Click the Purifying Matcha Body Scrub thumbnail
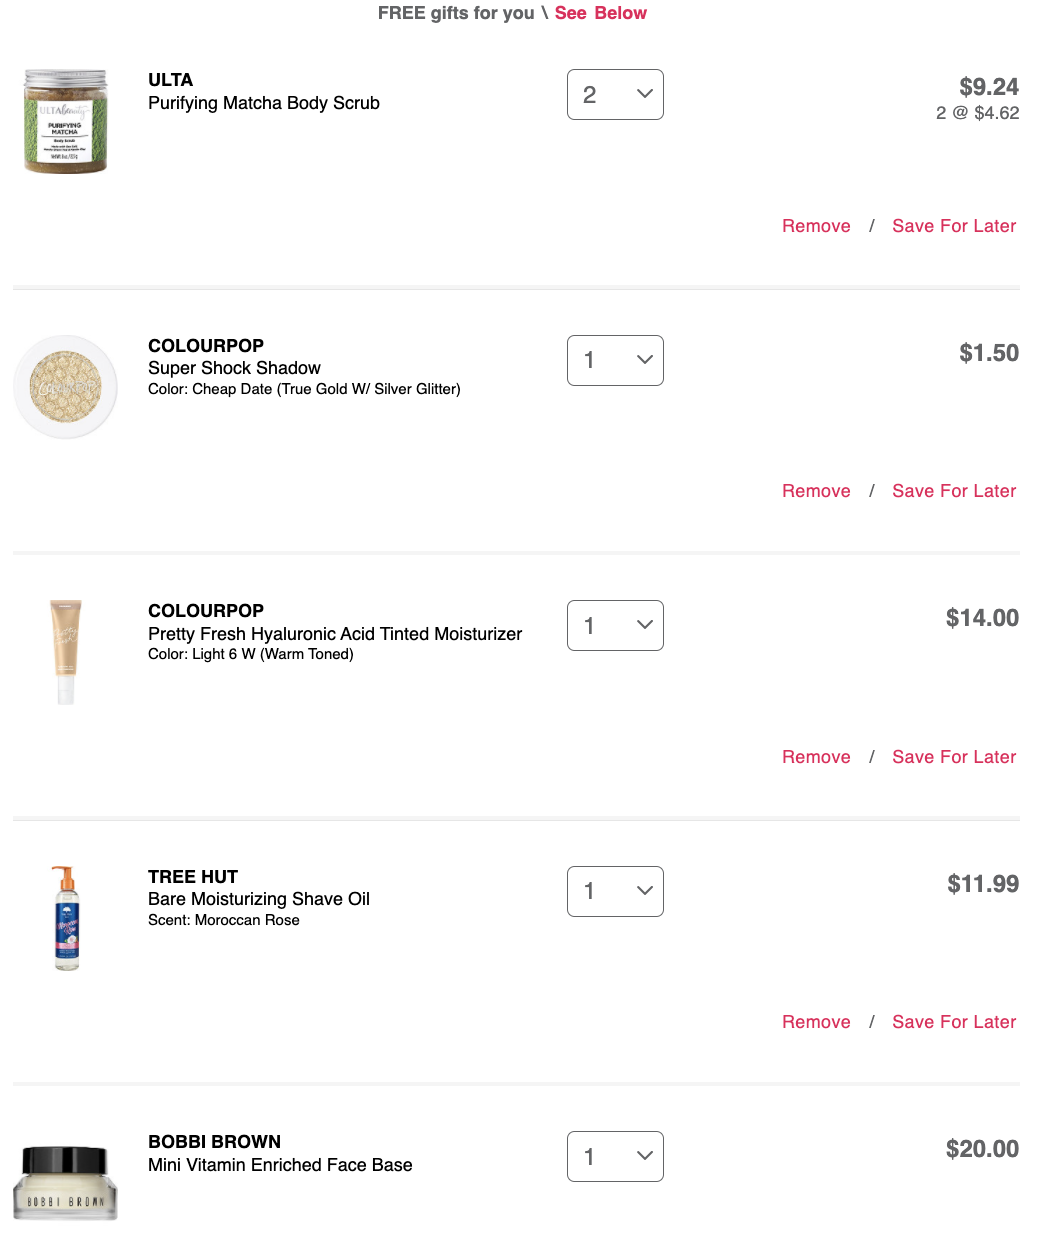1058x1256 pixels. 66,121
